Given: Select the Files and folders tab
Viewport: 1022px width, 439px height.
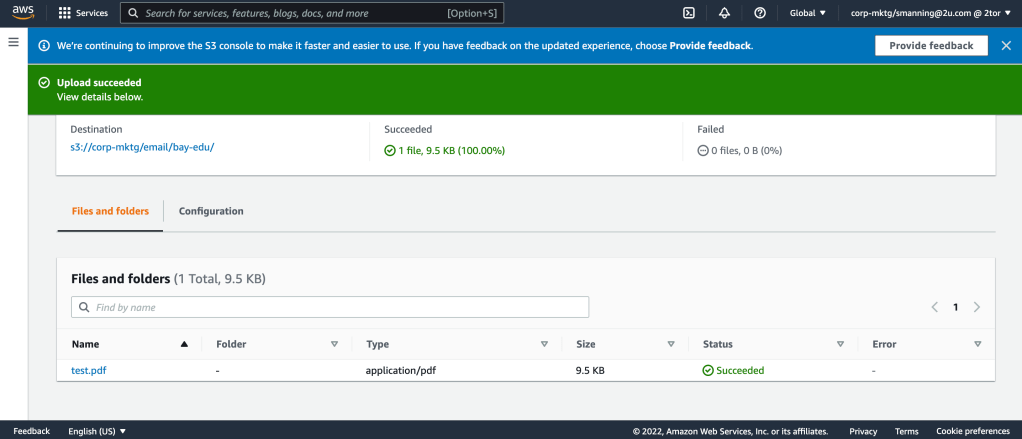Looking at the screenshot, I should [110, 211].
